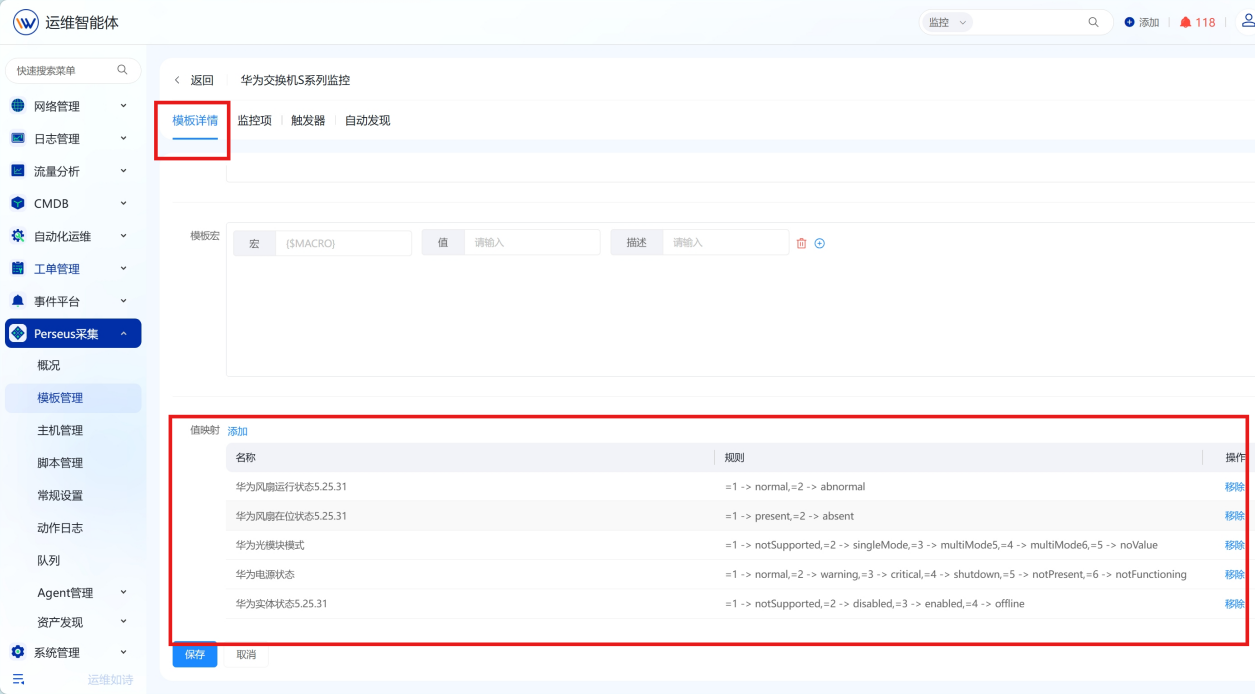Switch to the 监控项 tab

[254, 120]
